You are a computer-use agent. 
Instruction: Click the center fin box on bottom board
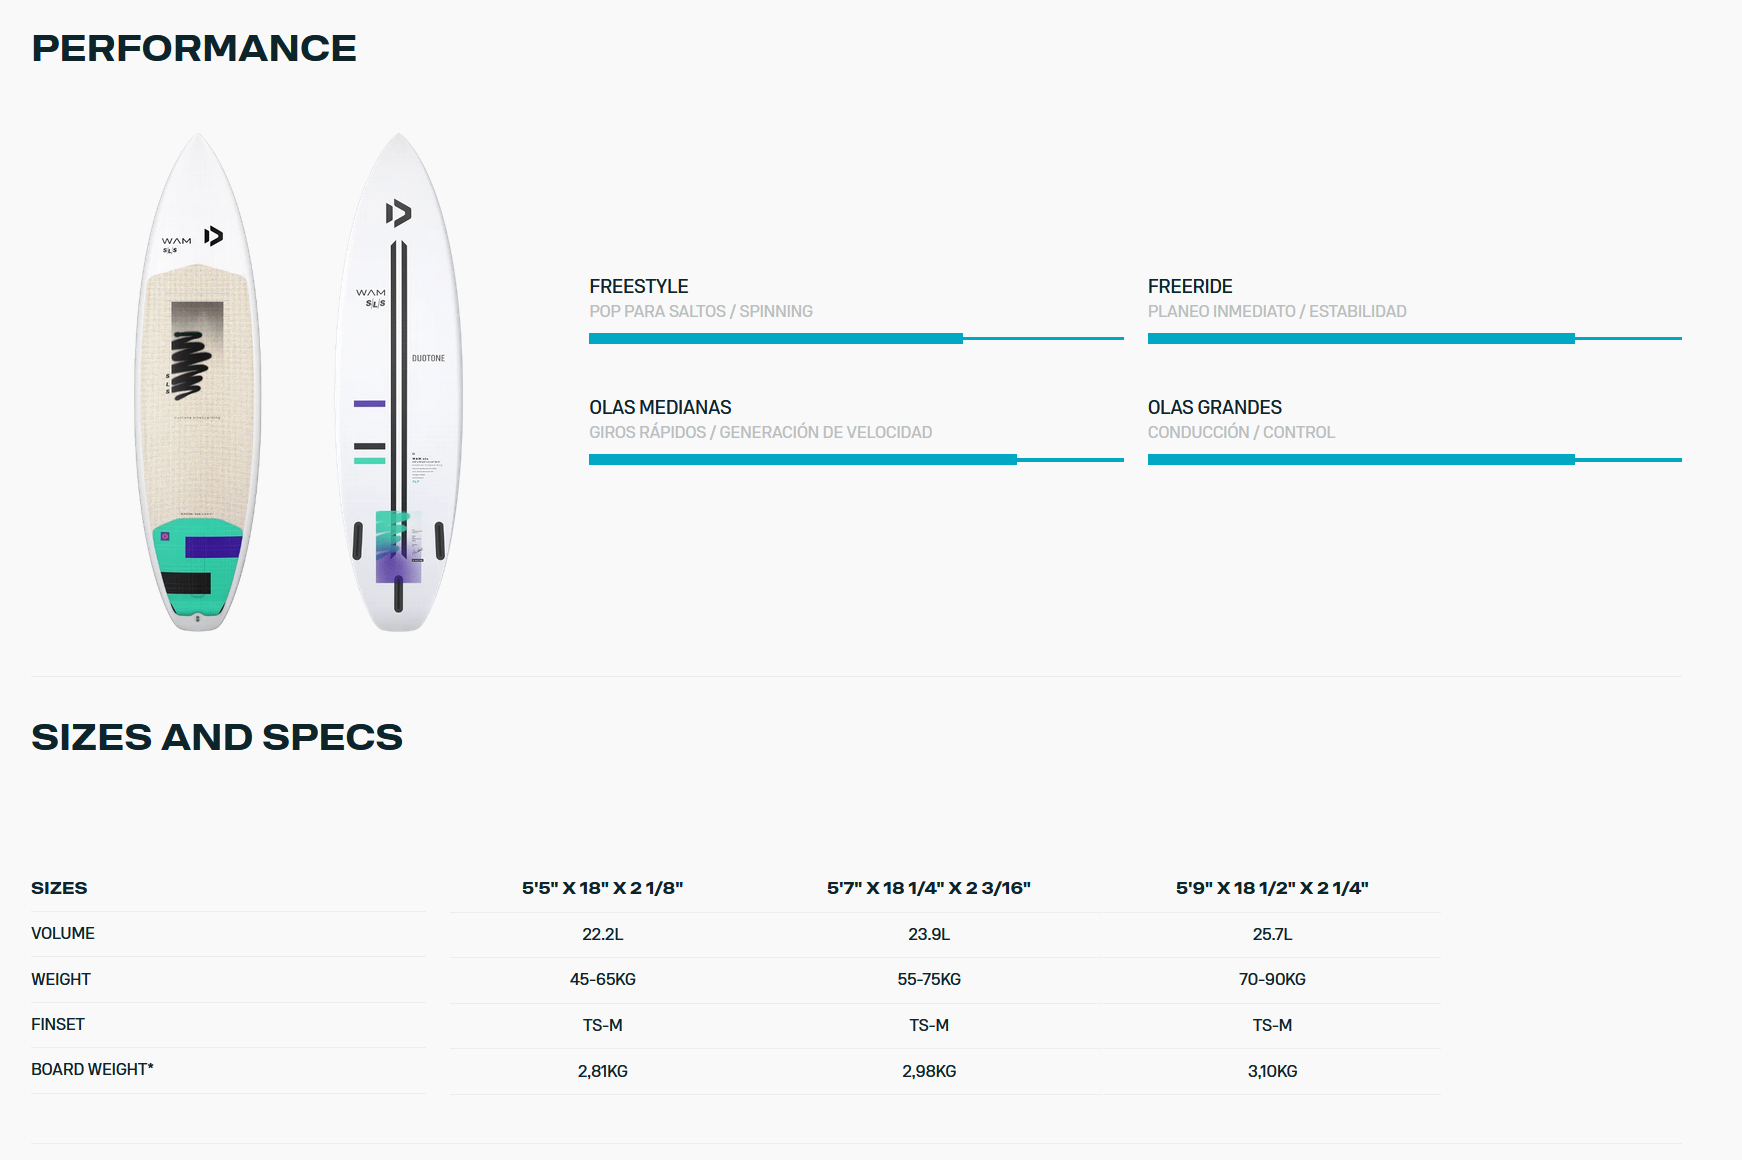click(x=399, y=594)
